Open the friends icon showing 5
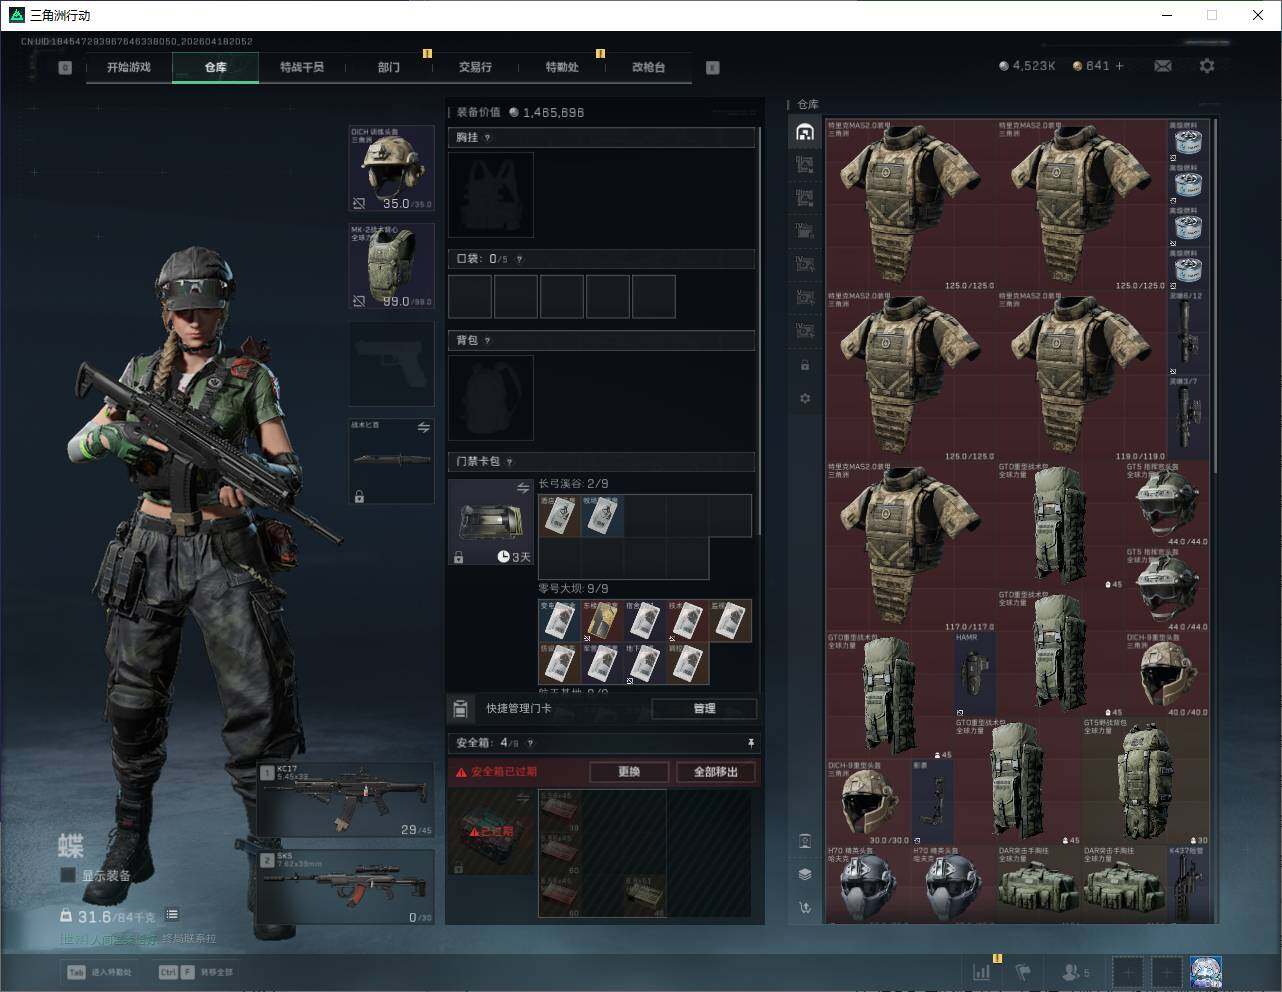 coord(1076,971)
